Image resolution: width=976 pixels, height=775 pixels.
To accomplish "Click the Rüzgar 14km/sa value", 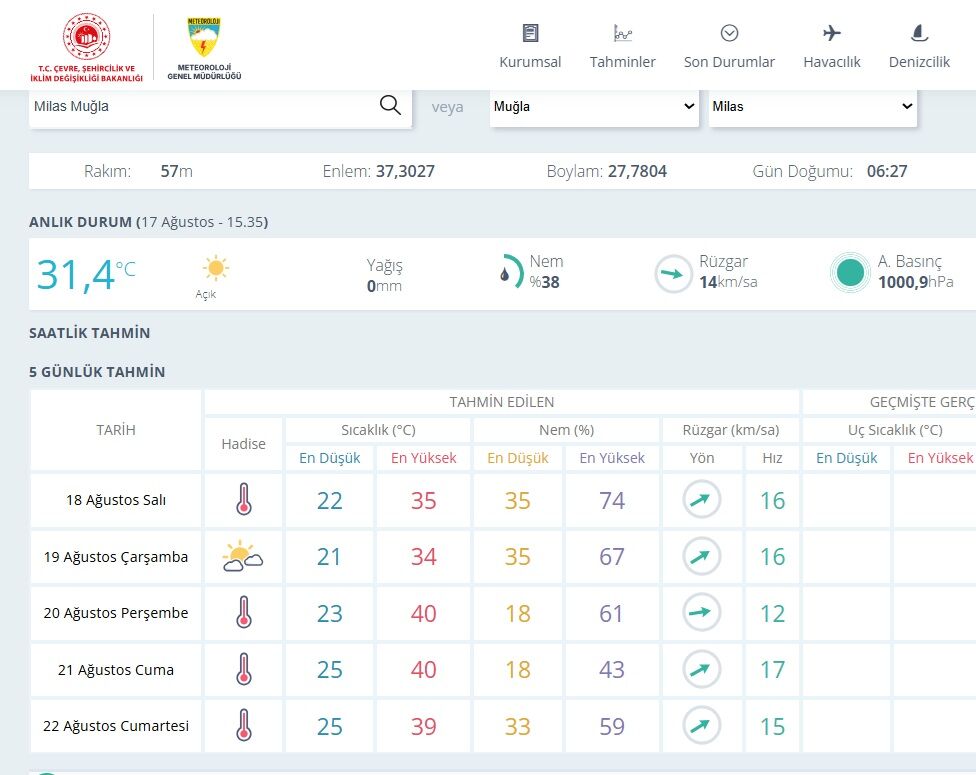I will click(728, 282).
